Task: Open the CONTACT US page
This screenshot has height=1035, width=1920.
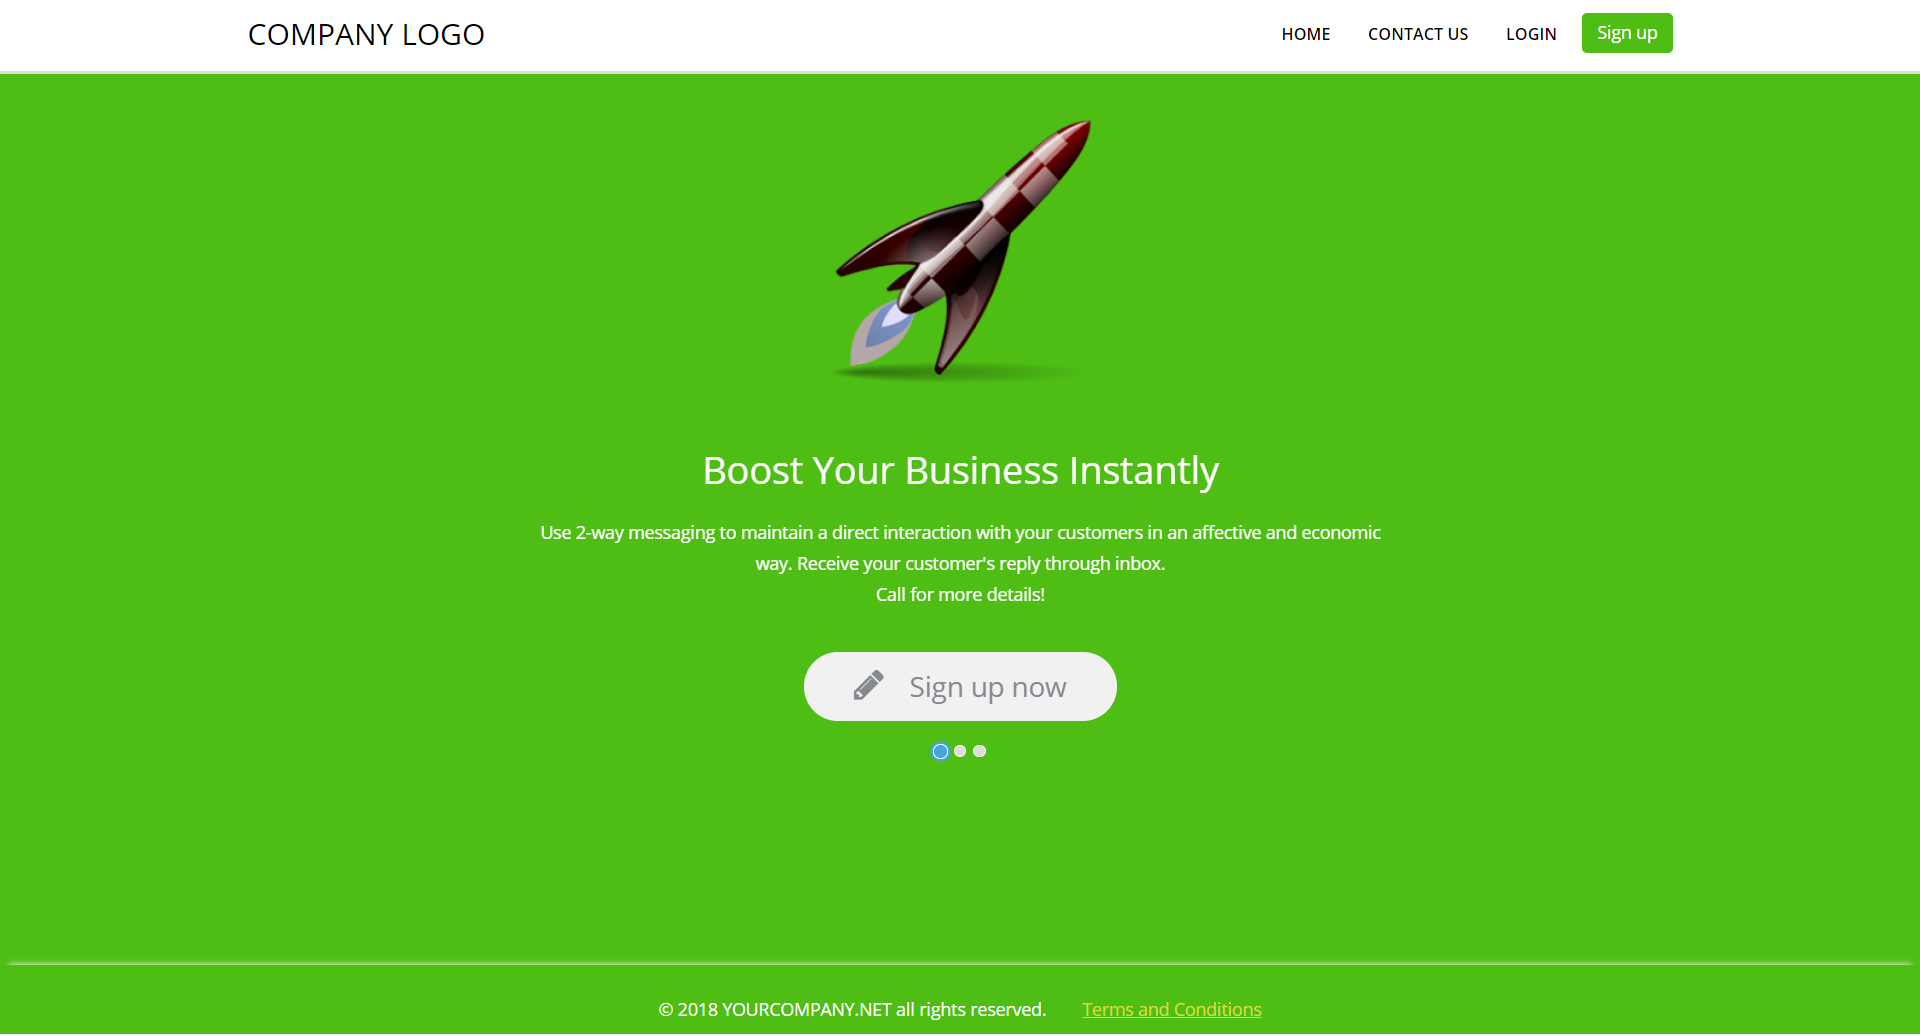Action: (x=1417, y=34)
